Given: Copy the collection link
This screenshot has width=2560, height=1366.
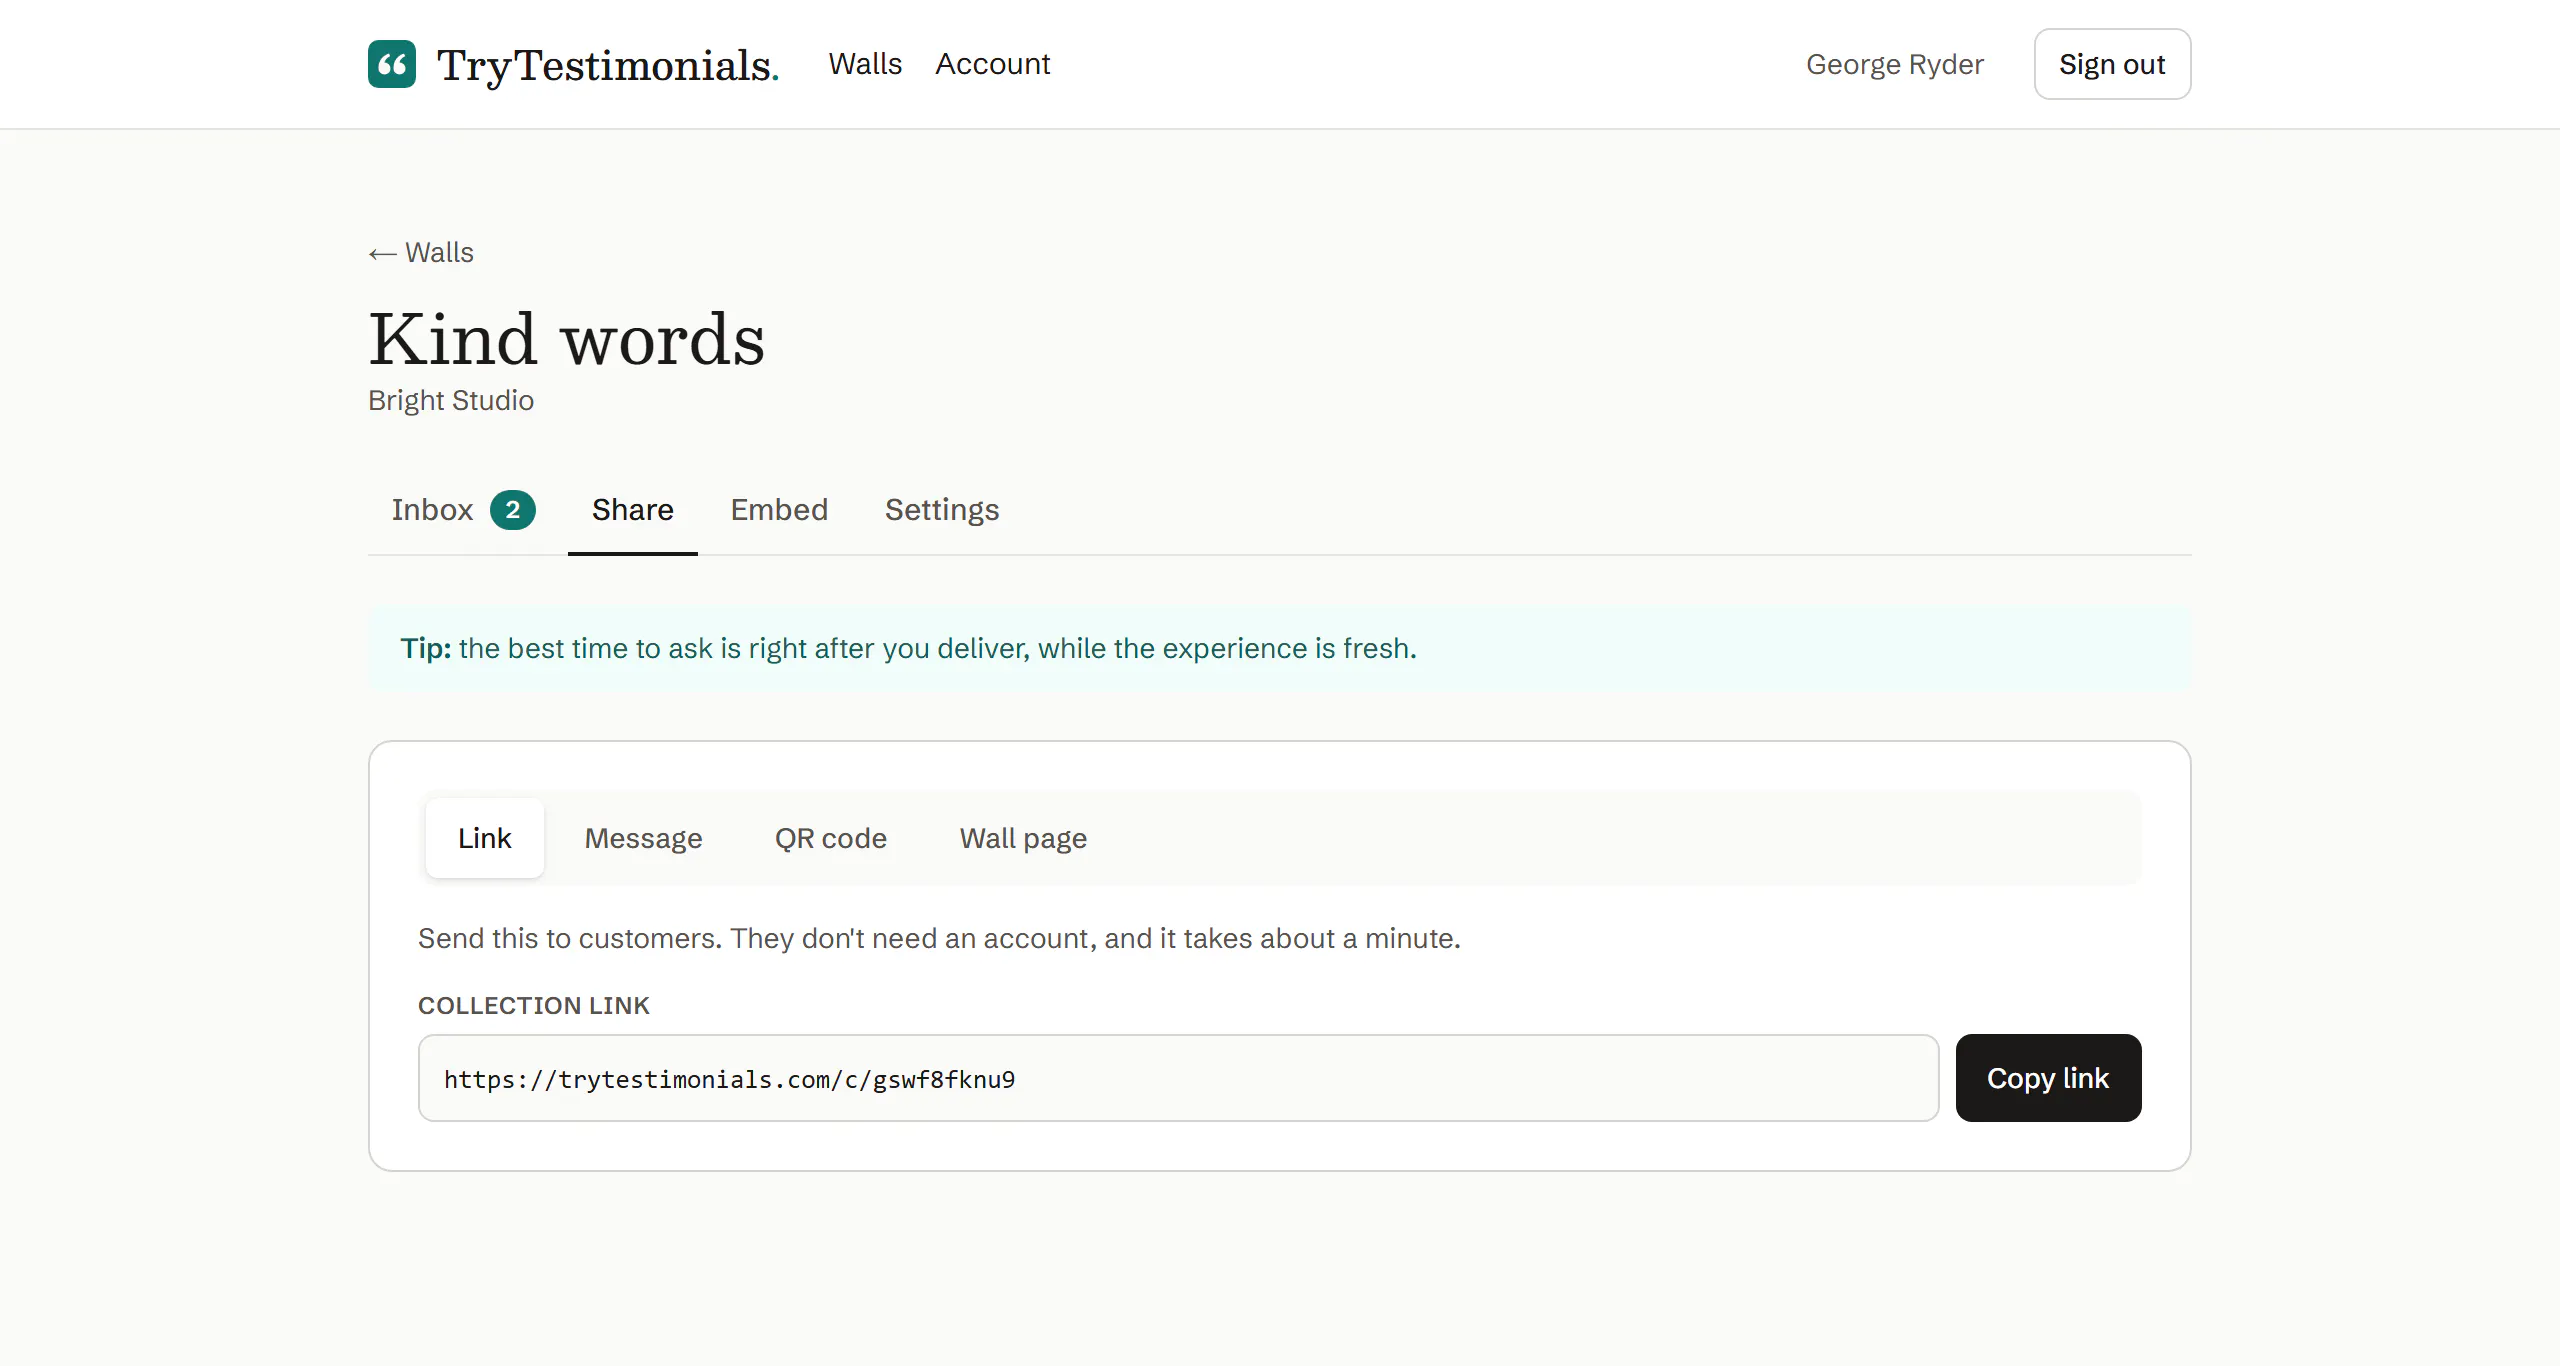Looking at the screenshot, I should 2048,1078.
